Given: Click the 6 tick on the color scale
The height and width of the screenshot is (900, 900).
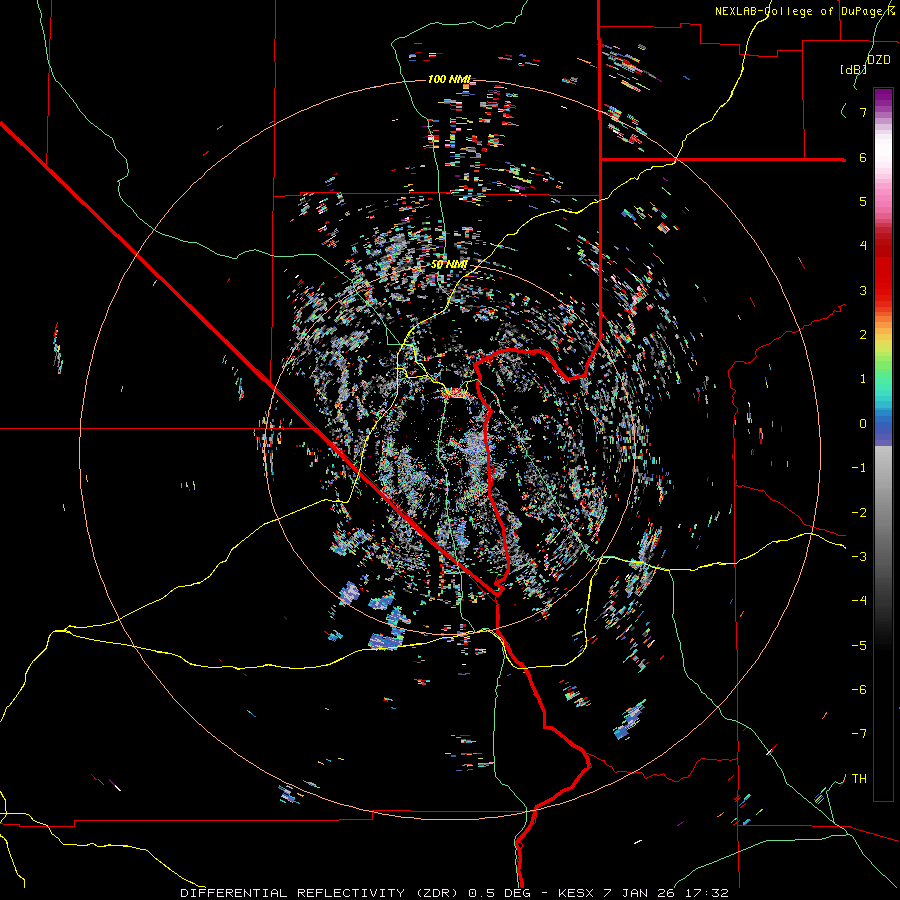Looking at the screenshot, I should pyautogui.click(x=863, y=157).
